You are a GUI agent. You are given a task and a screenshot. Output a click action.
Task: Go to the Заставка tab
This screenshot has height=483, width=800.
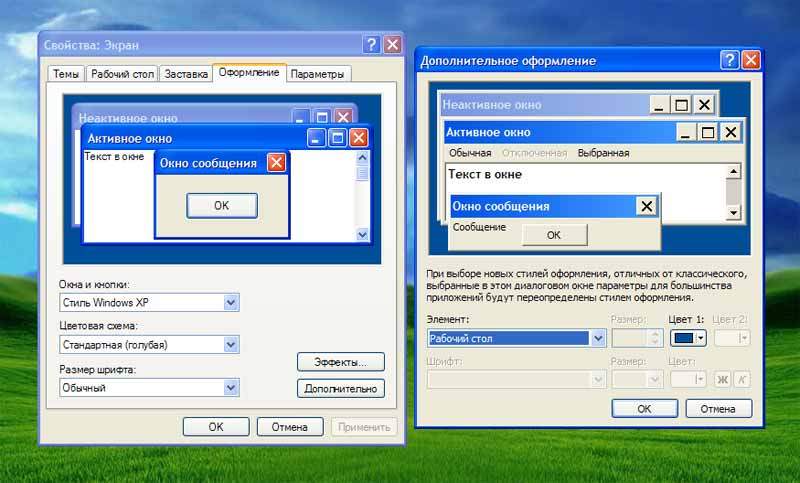tap(186, 74)
